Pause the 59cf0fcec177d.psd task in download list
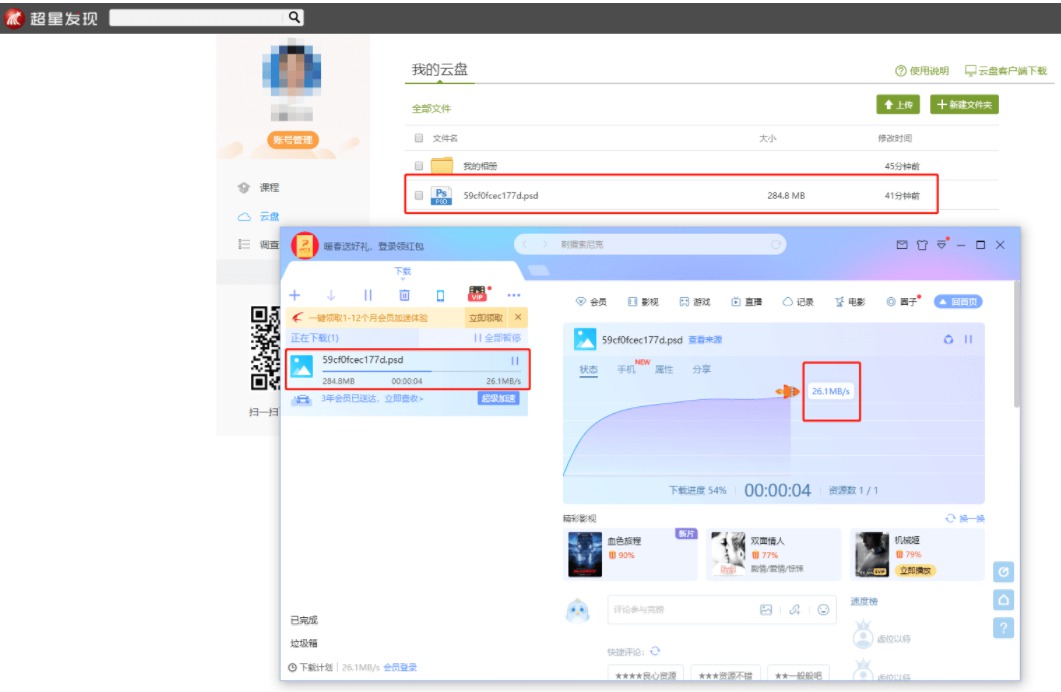Screen dimensions: 1061x692 515,361
